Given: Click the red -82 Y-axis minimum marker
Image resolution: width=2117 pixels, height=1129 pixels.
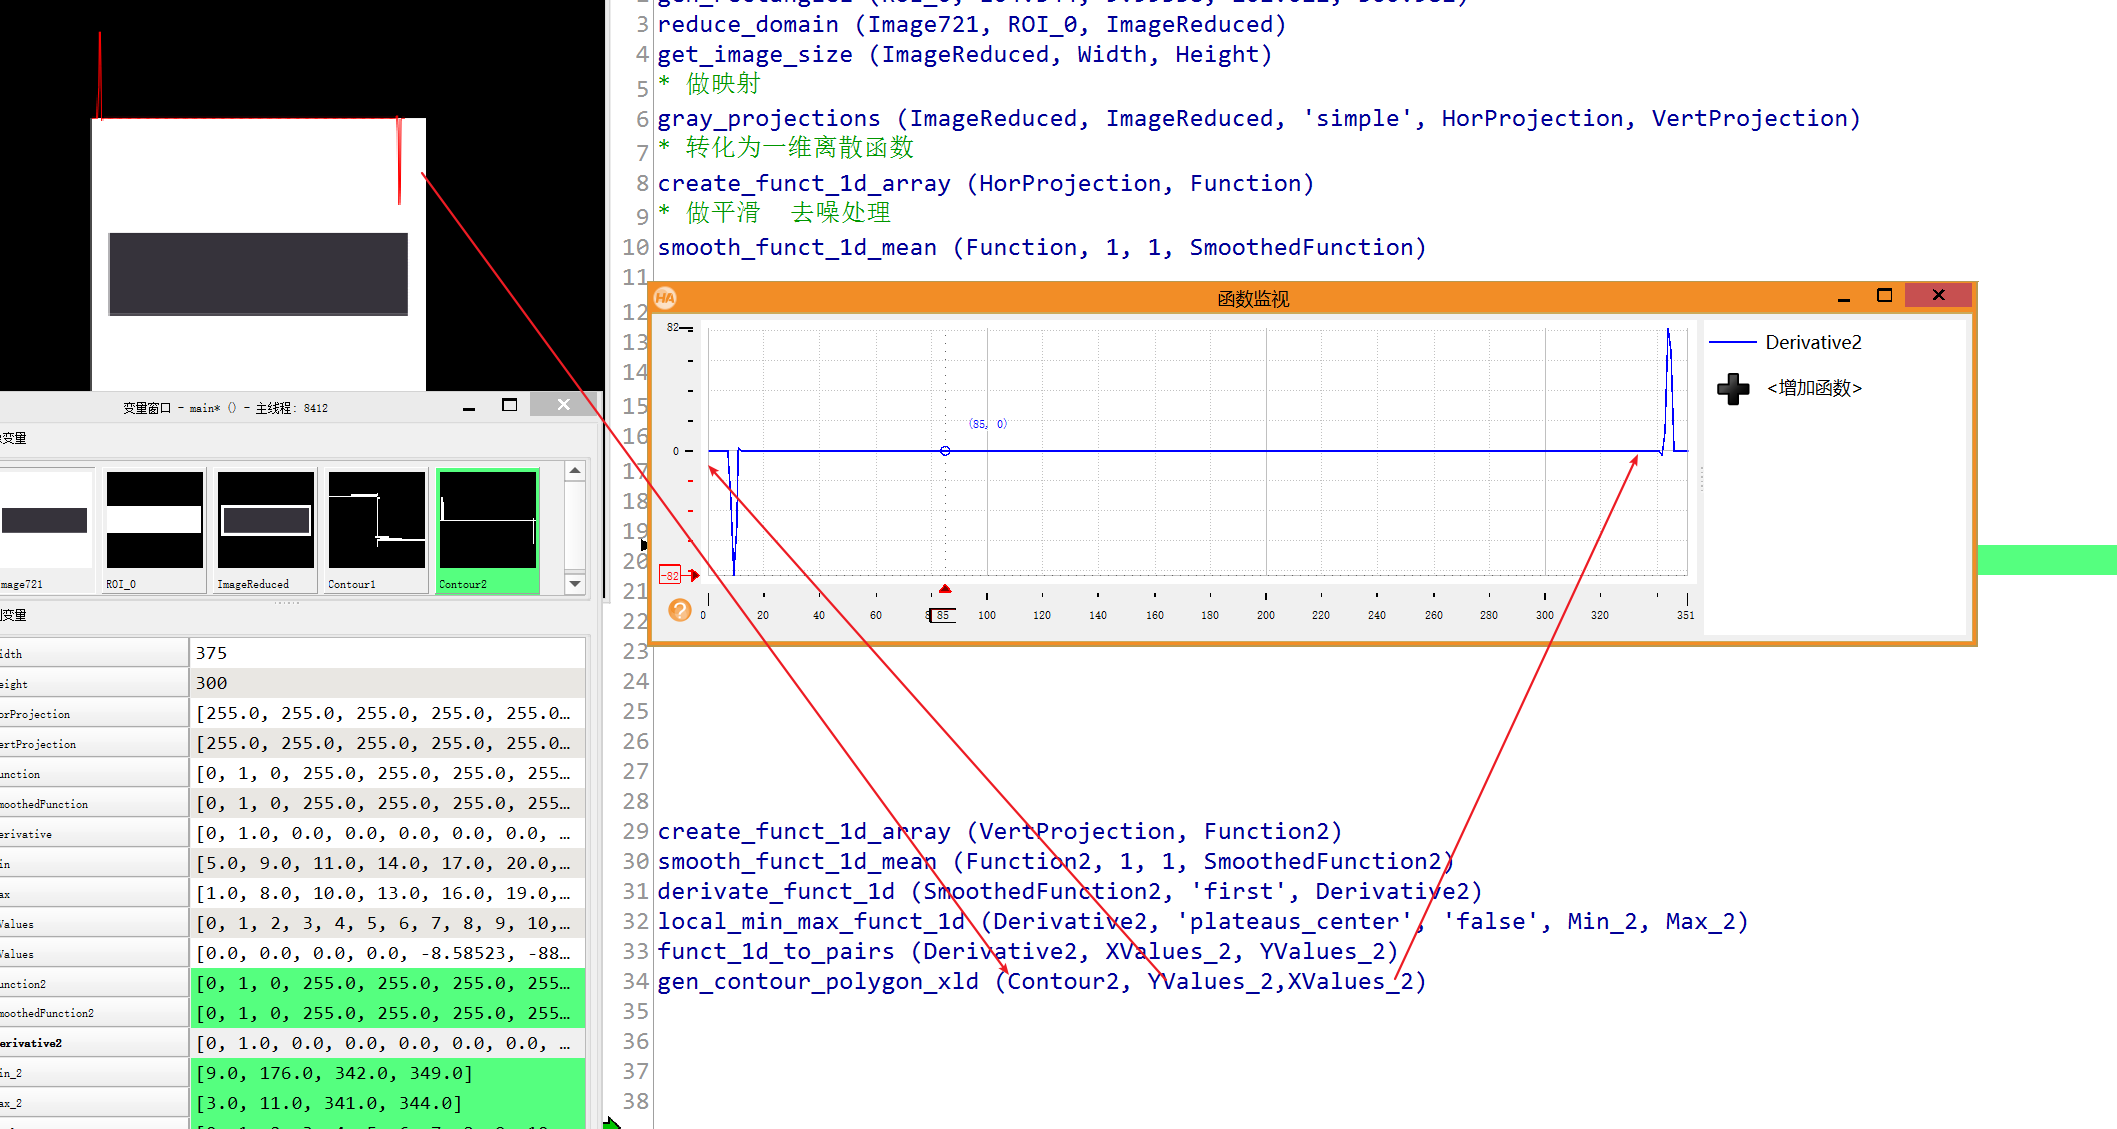Looking at the screenshot, I should (x=671, y=575).
